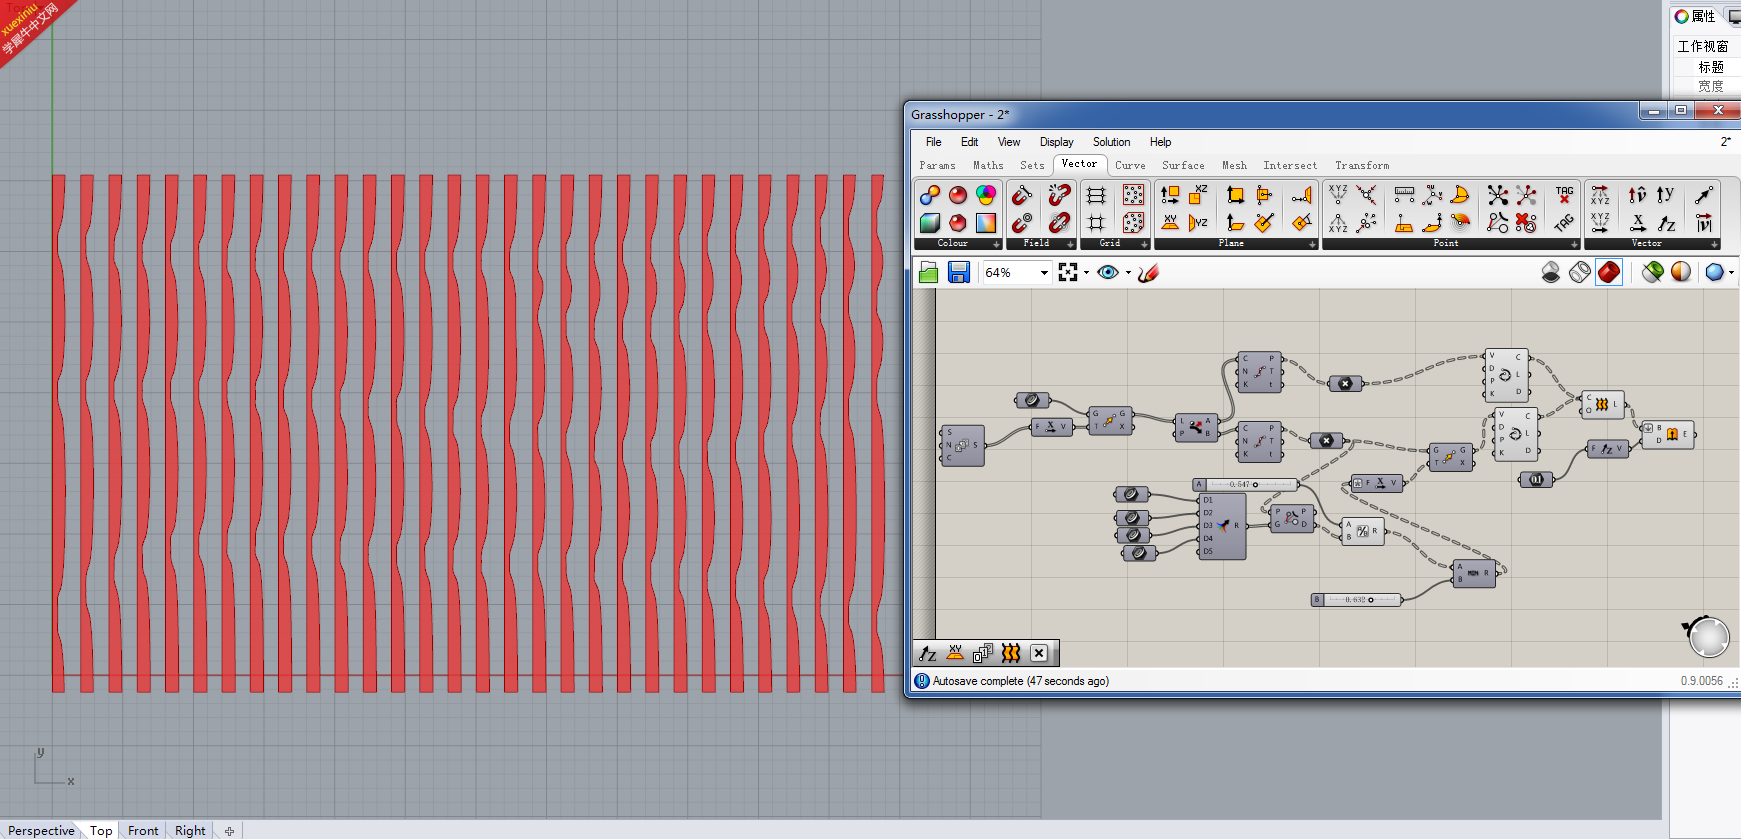Toggle preview selected objects only (green icon)
This screenshot has width=1741, height=839.
[1652, 272]
